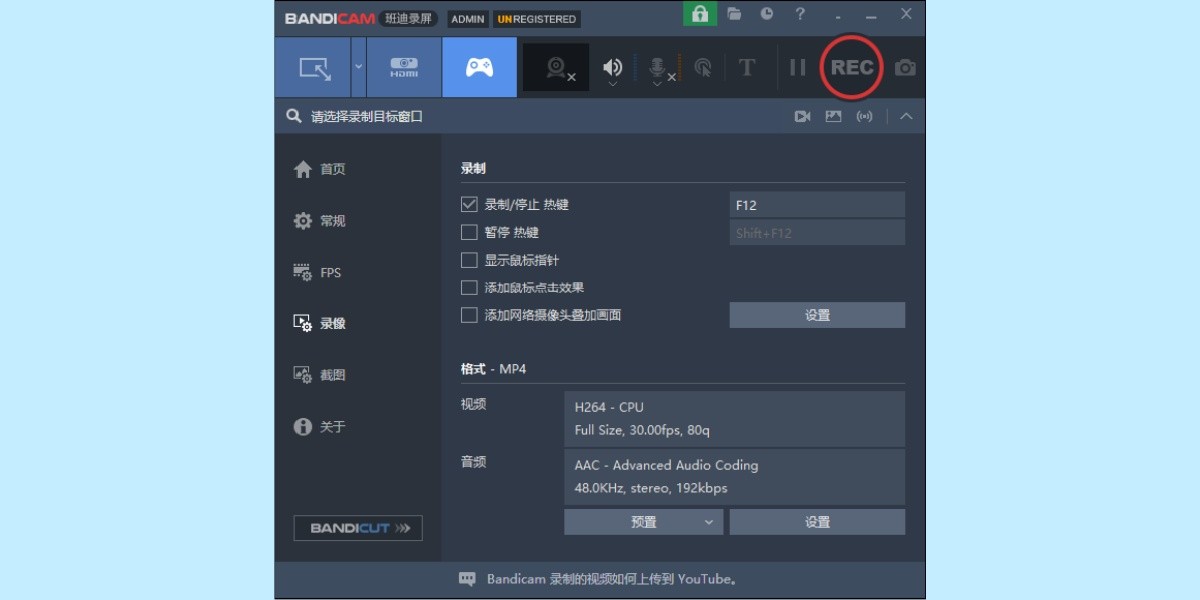Open the text overlay (T) icon
The height and width of the screenshot is (600, 1200).
pyautogui.click(x=747, y=66)
